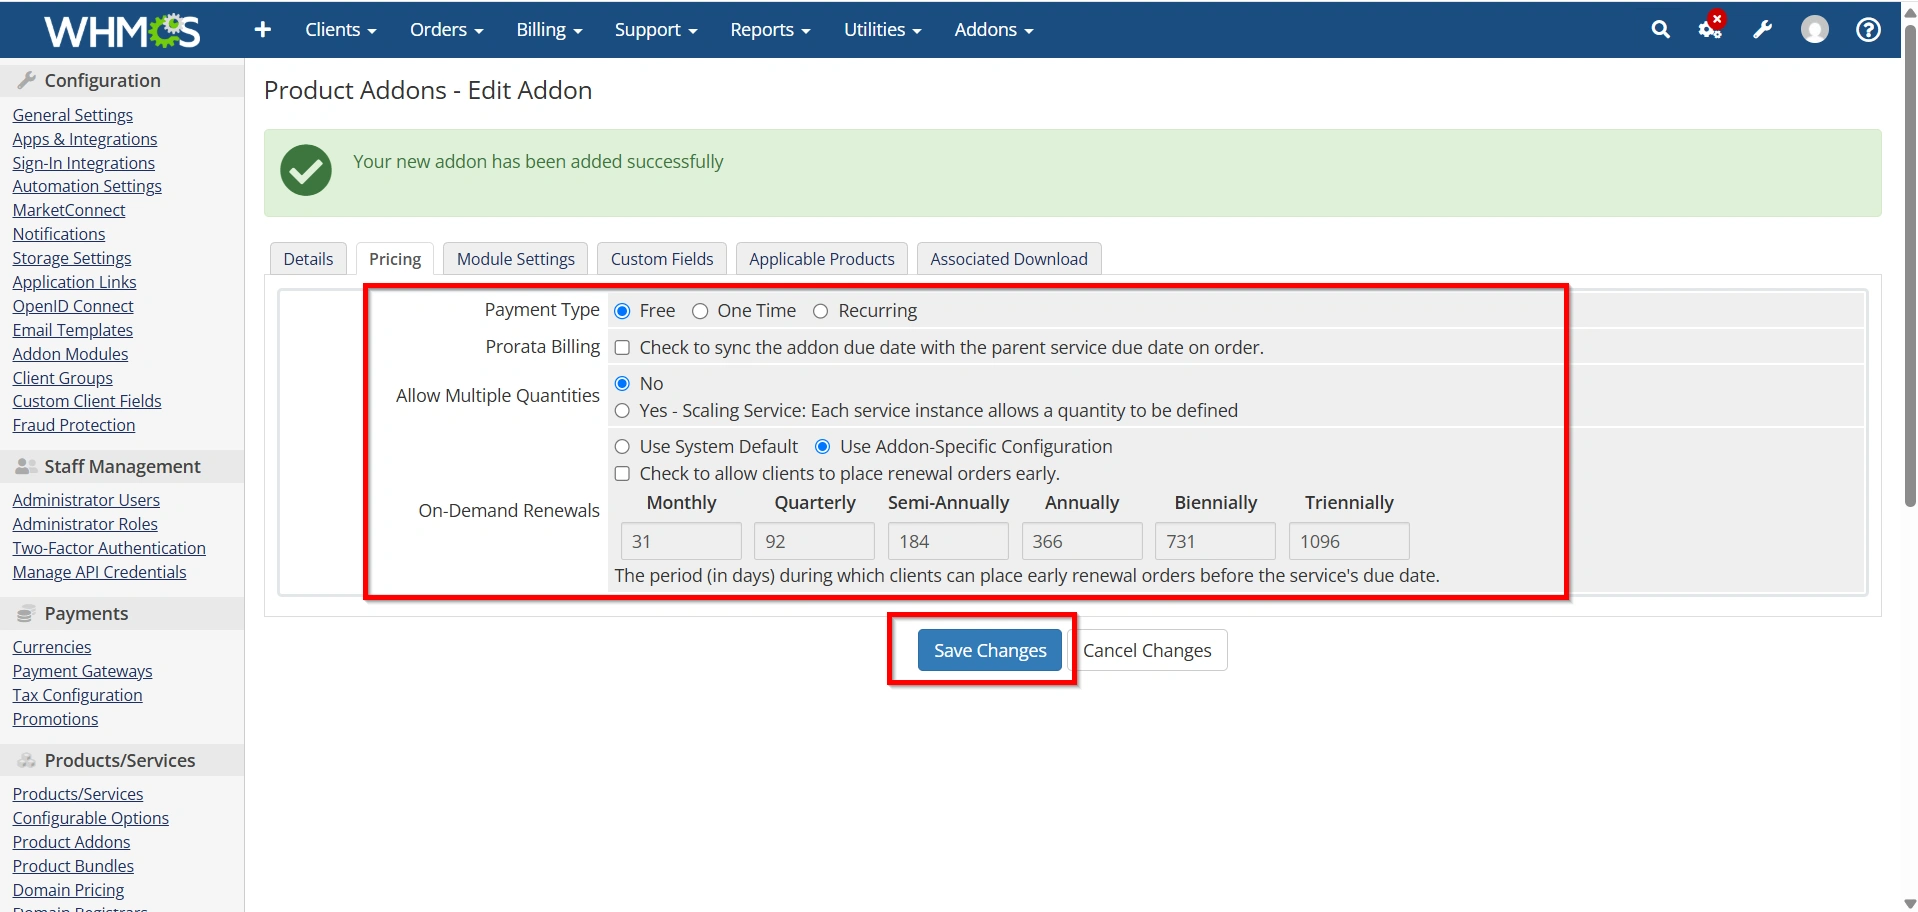
Task: Open the search magnifier icon
Action: [1661, 30]
